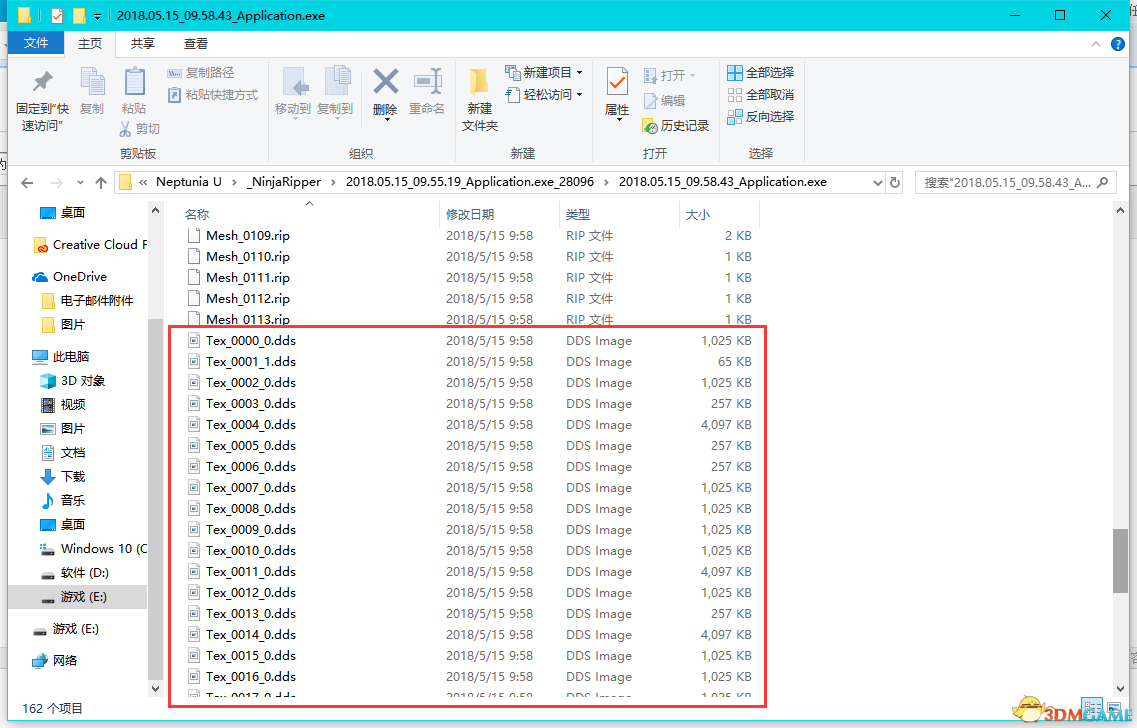
Task: Open the 轻松访问 (Easy access) dropdown
Action: (579, 95)
